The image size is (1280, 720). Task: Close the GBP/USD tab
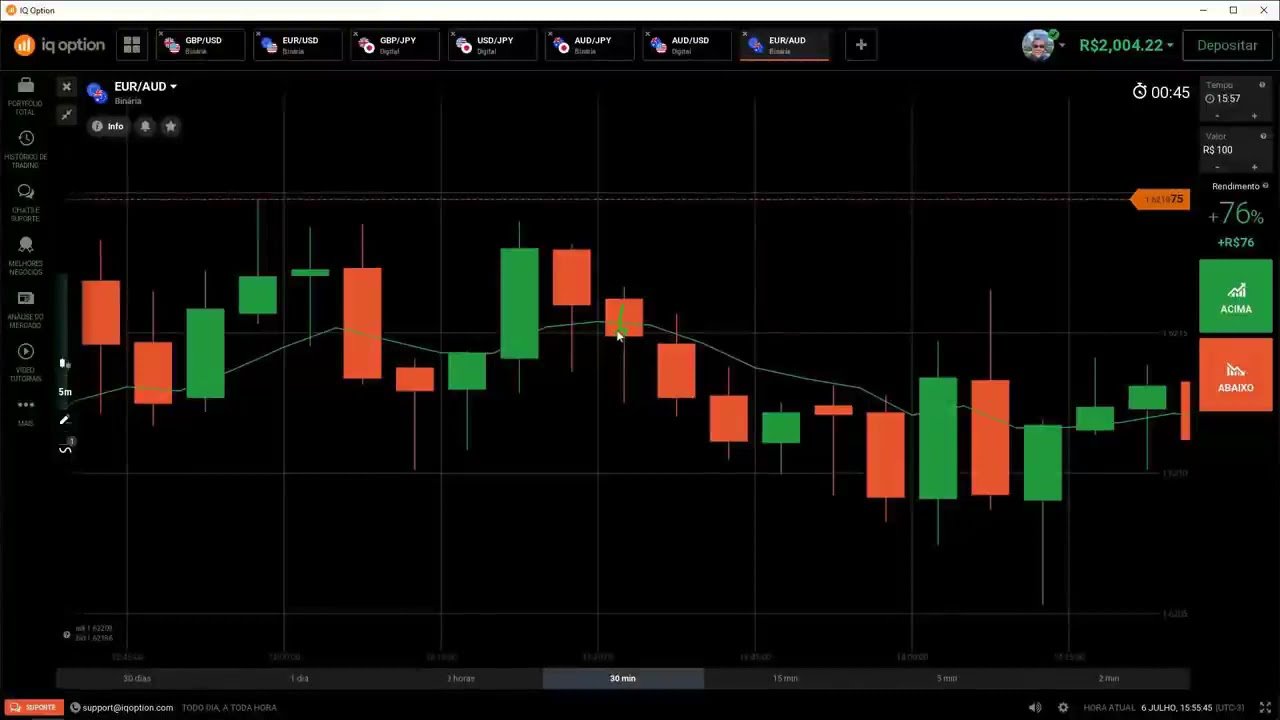(161, 34)
